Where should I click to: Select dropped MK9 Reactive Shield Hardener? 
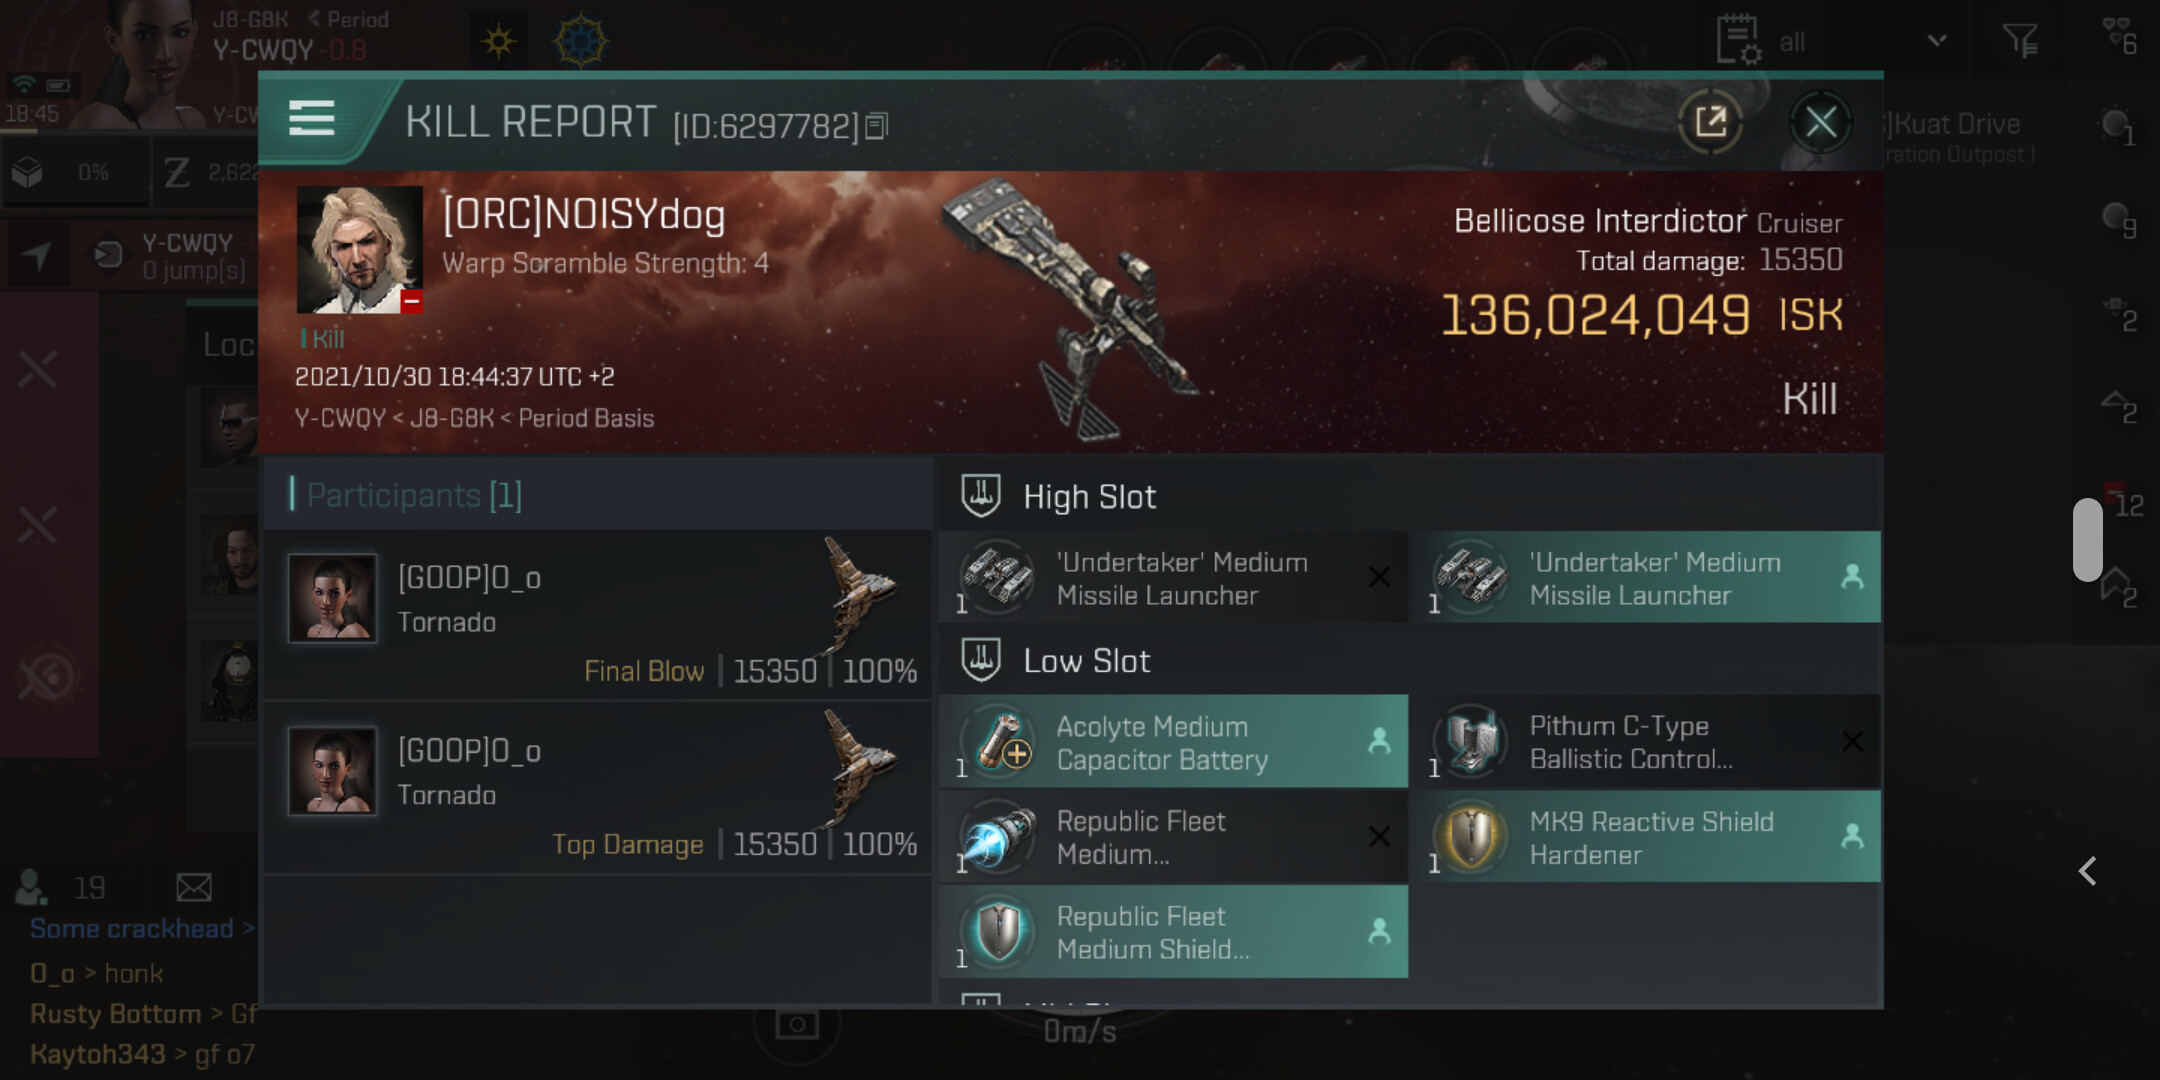click(x=1646, y=837)
